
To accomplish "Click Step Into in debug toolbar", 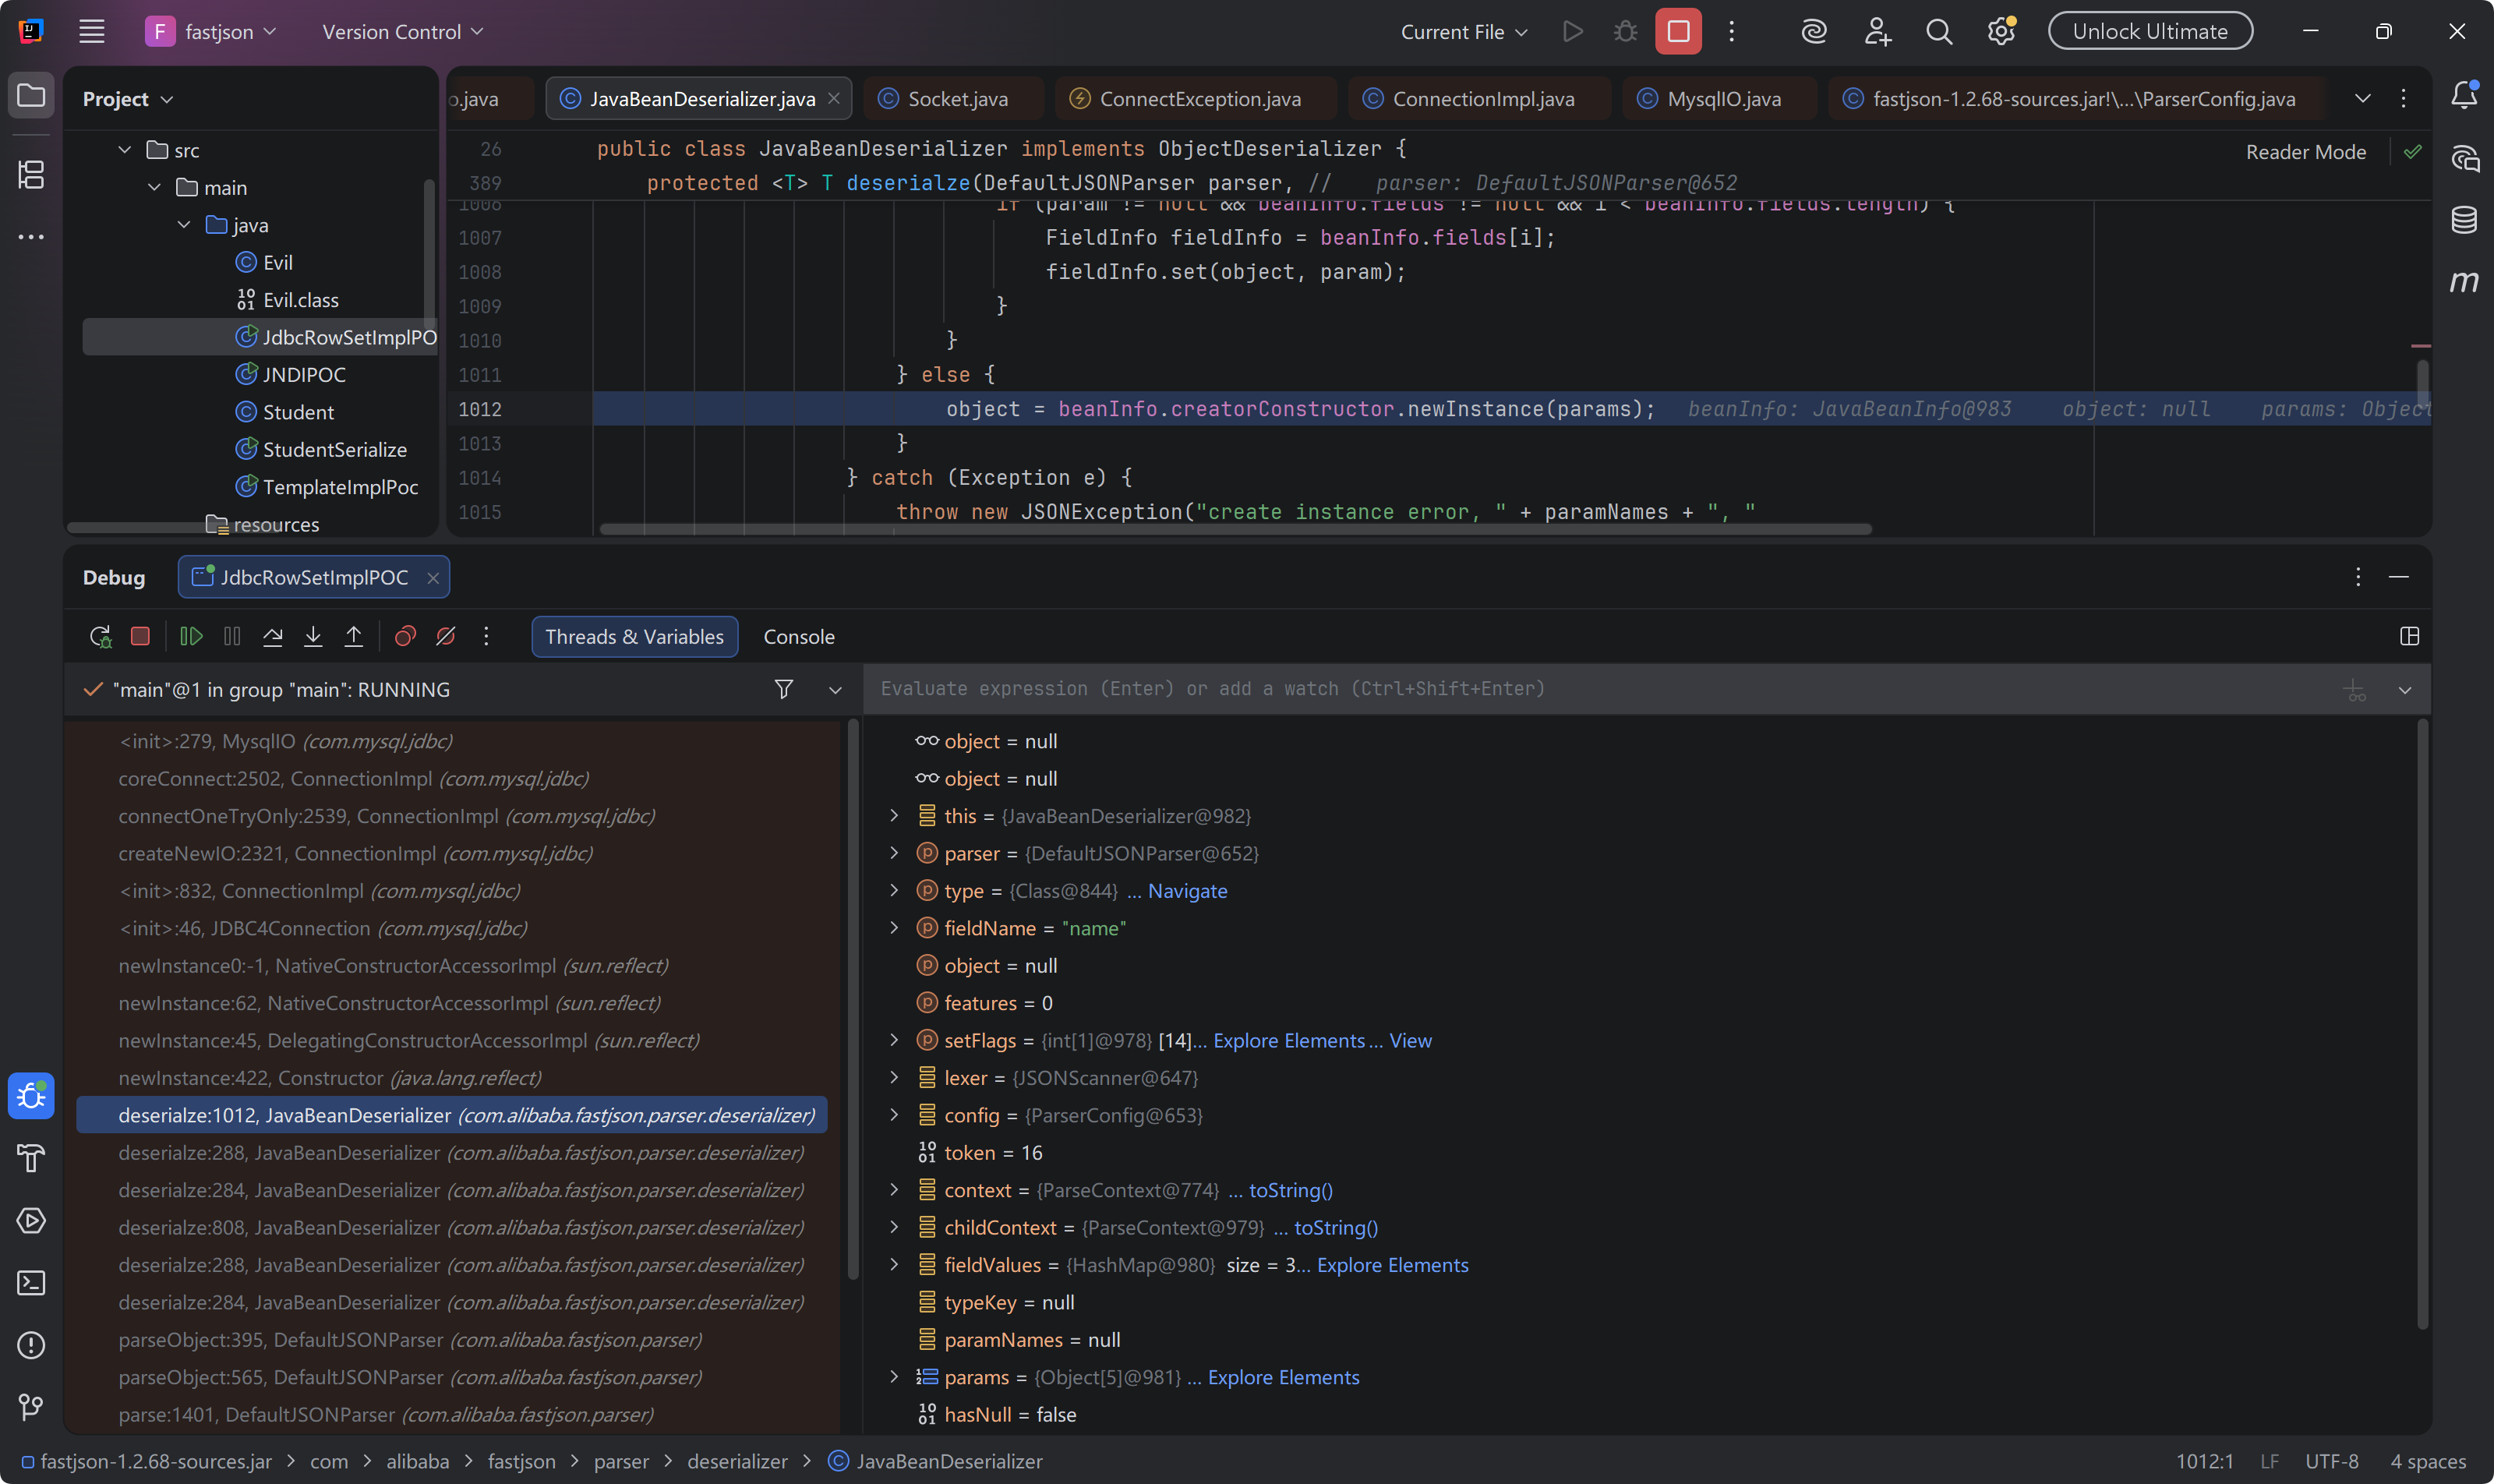I will pos(313,636).
